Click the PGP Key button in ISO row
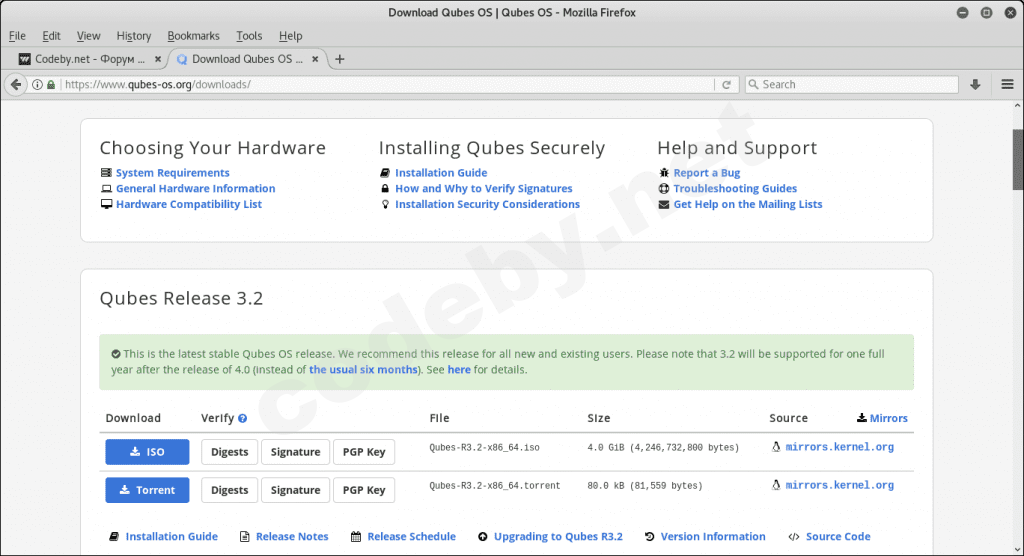 point(363,452)
